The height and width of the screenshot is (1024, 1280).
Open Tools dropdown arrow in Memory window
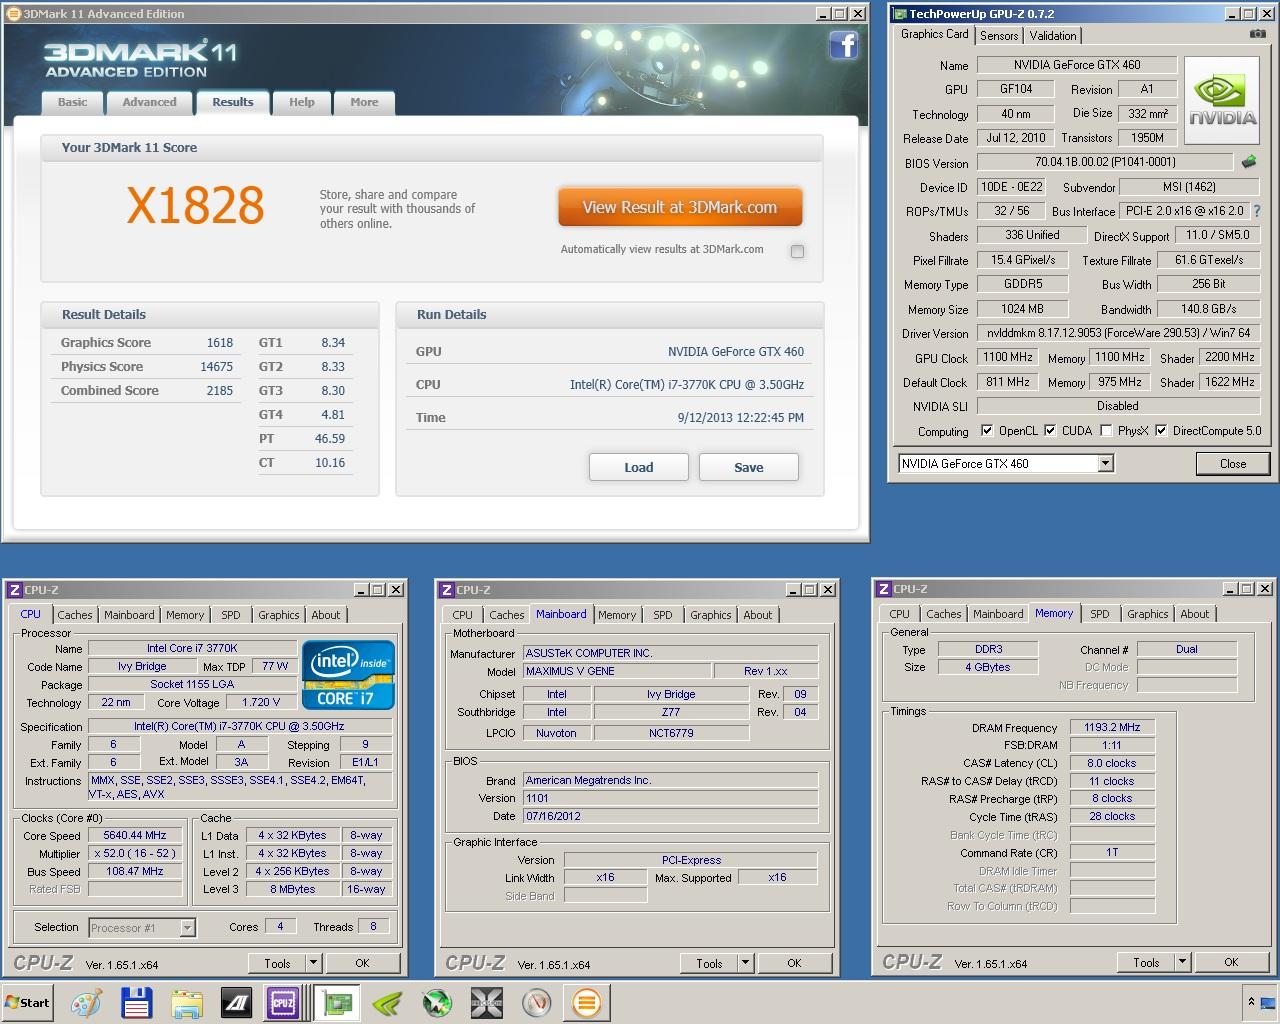click(x=1182, y=962)
